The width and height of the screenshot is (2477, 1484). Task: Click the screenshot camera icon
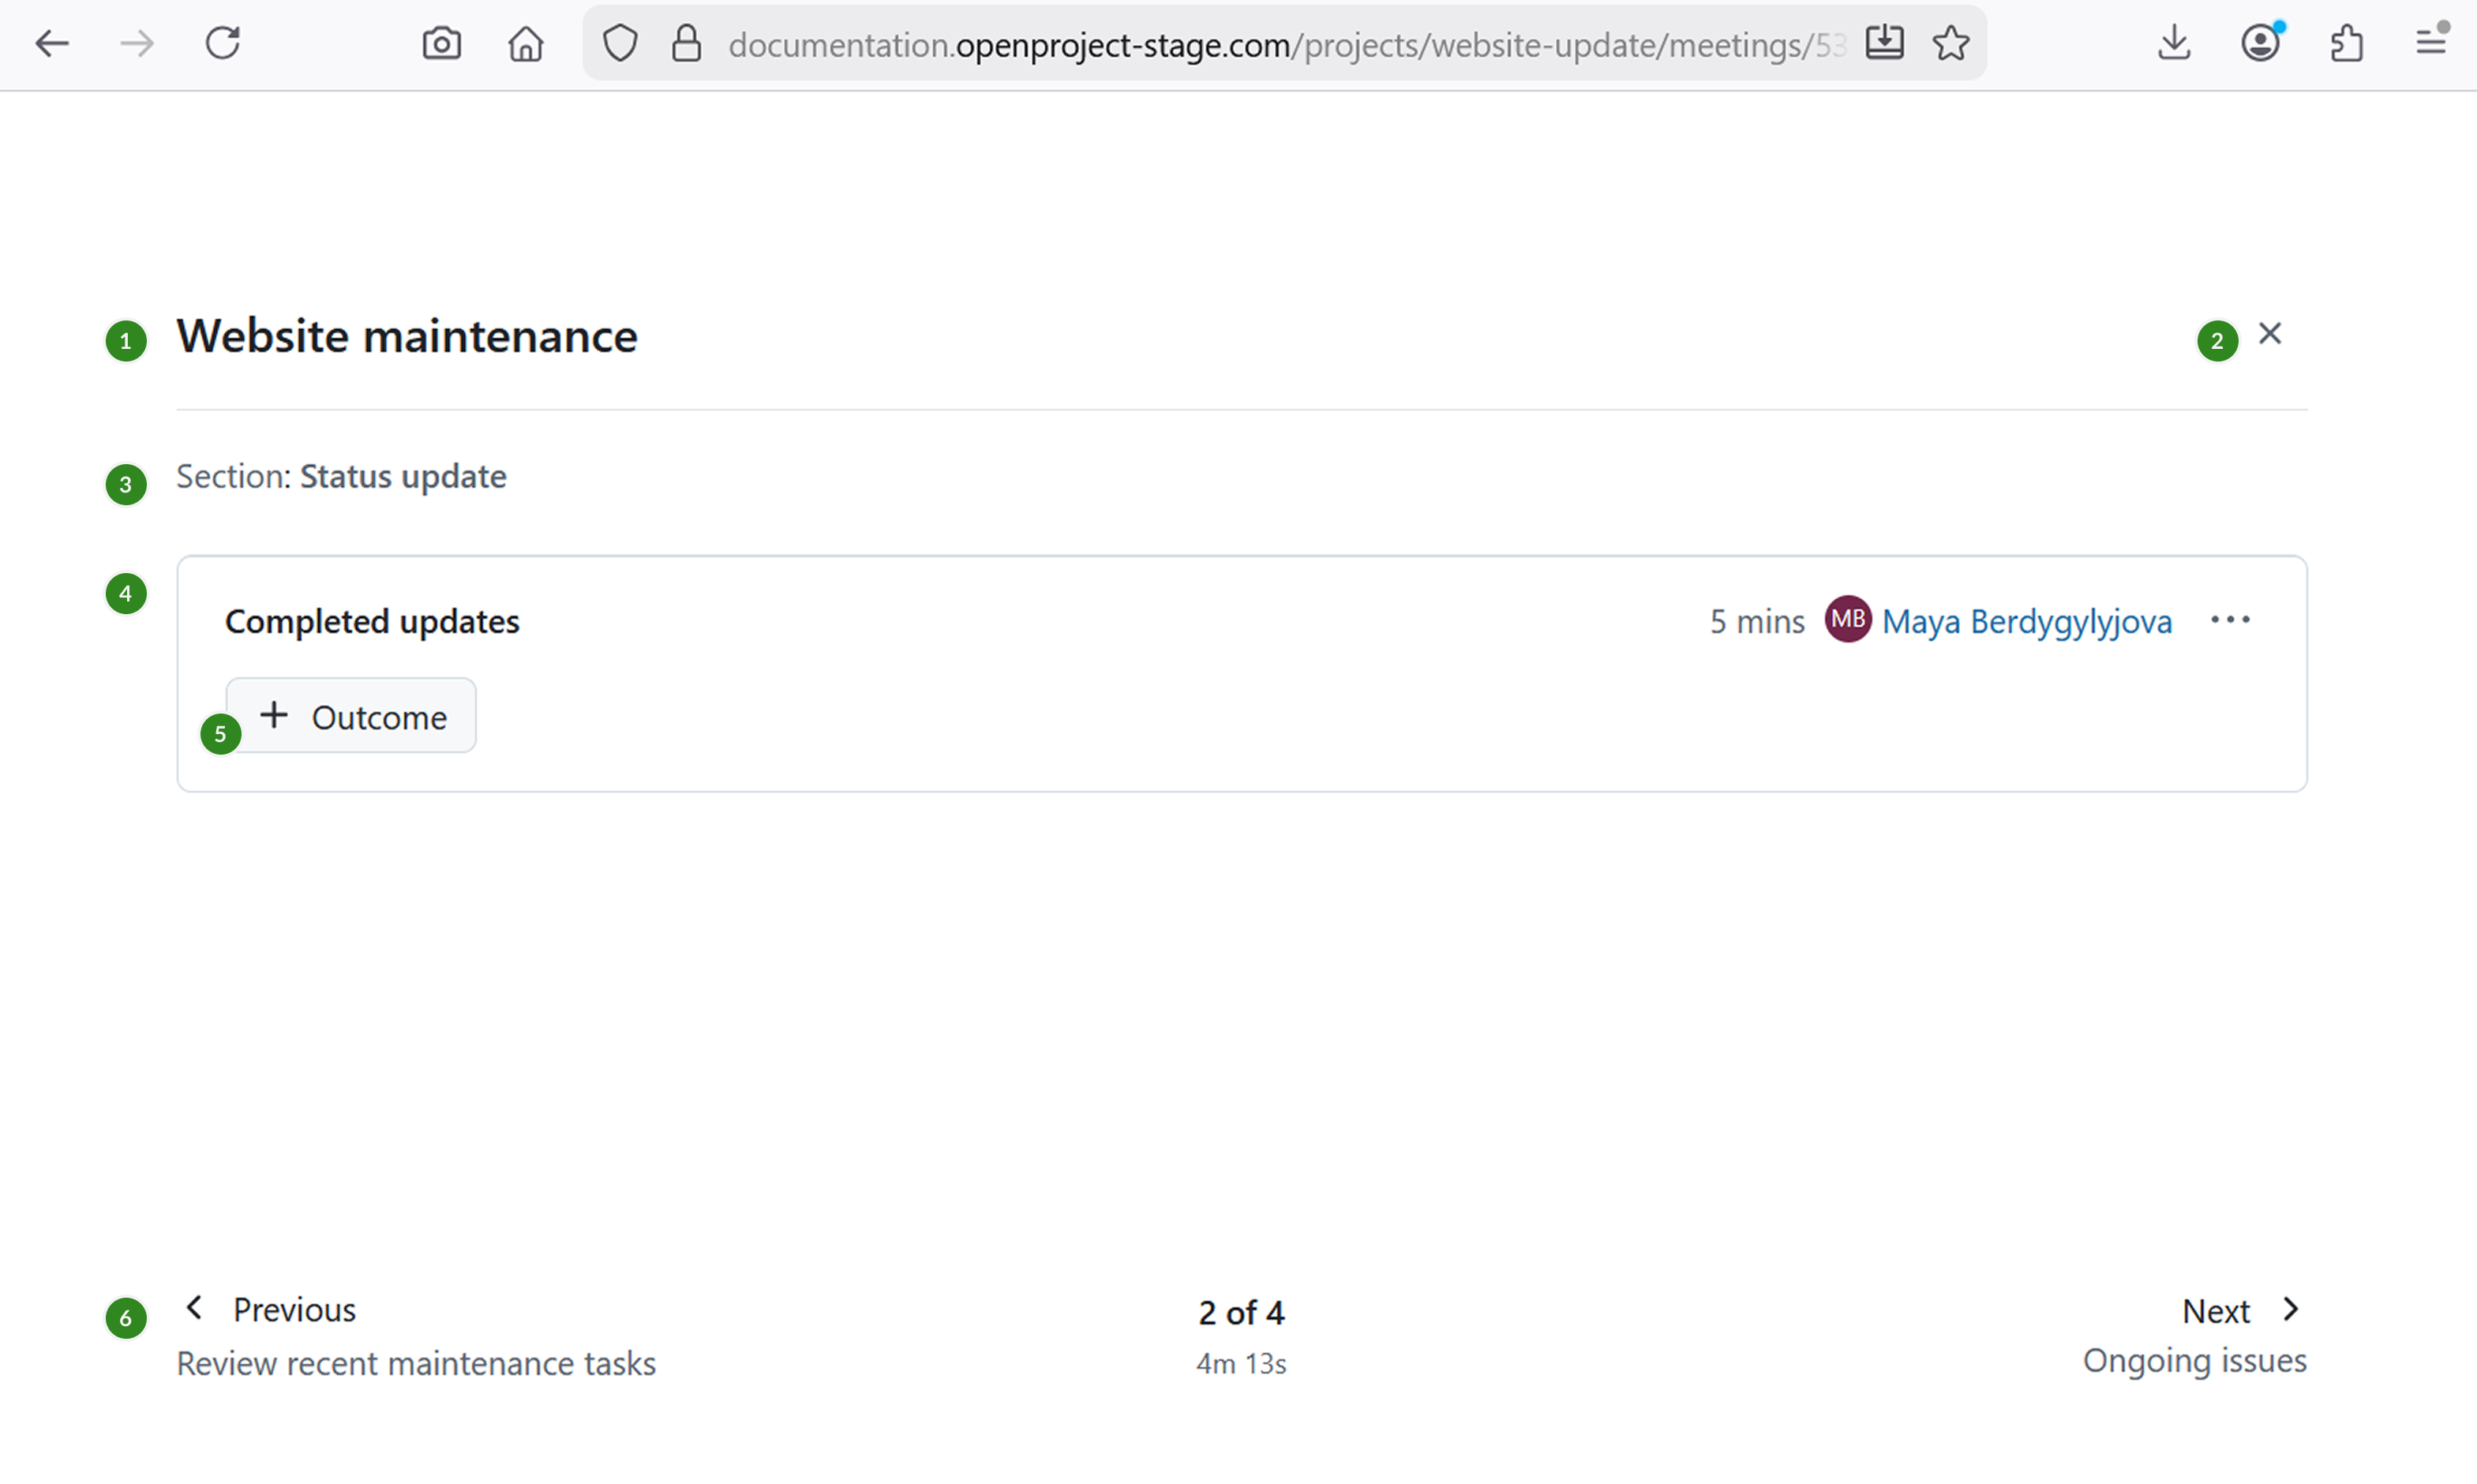pyautogui.click(x=441, y=44)
